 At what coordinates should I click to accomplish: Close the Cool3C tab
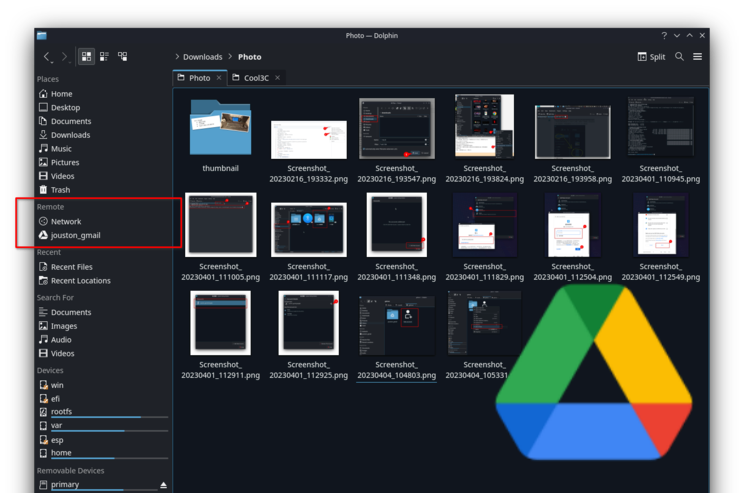278,78
